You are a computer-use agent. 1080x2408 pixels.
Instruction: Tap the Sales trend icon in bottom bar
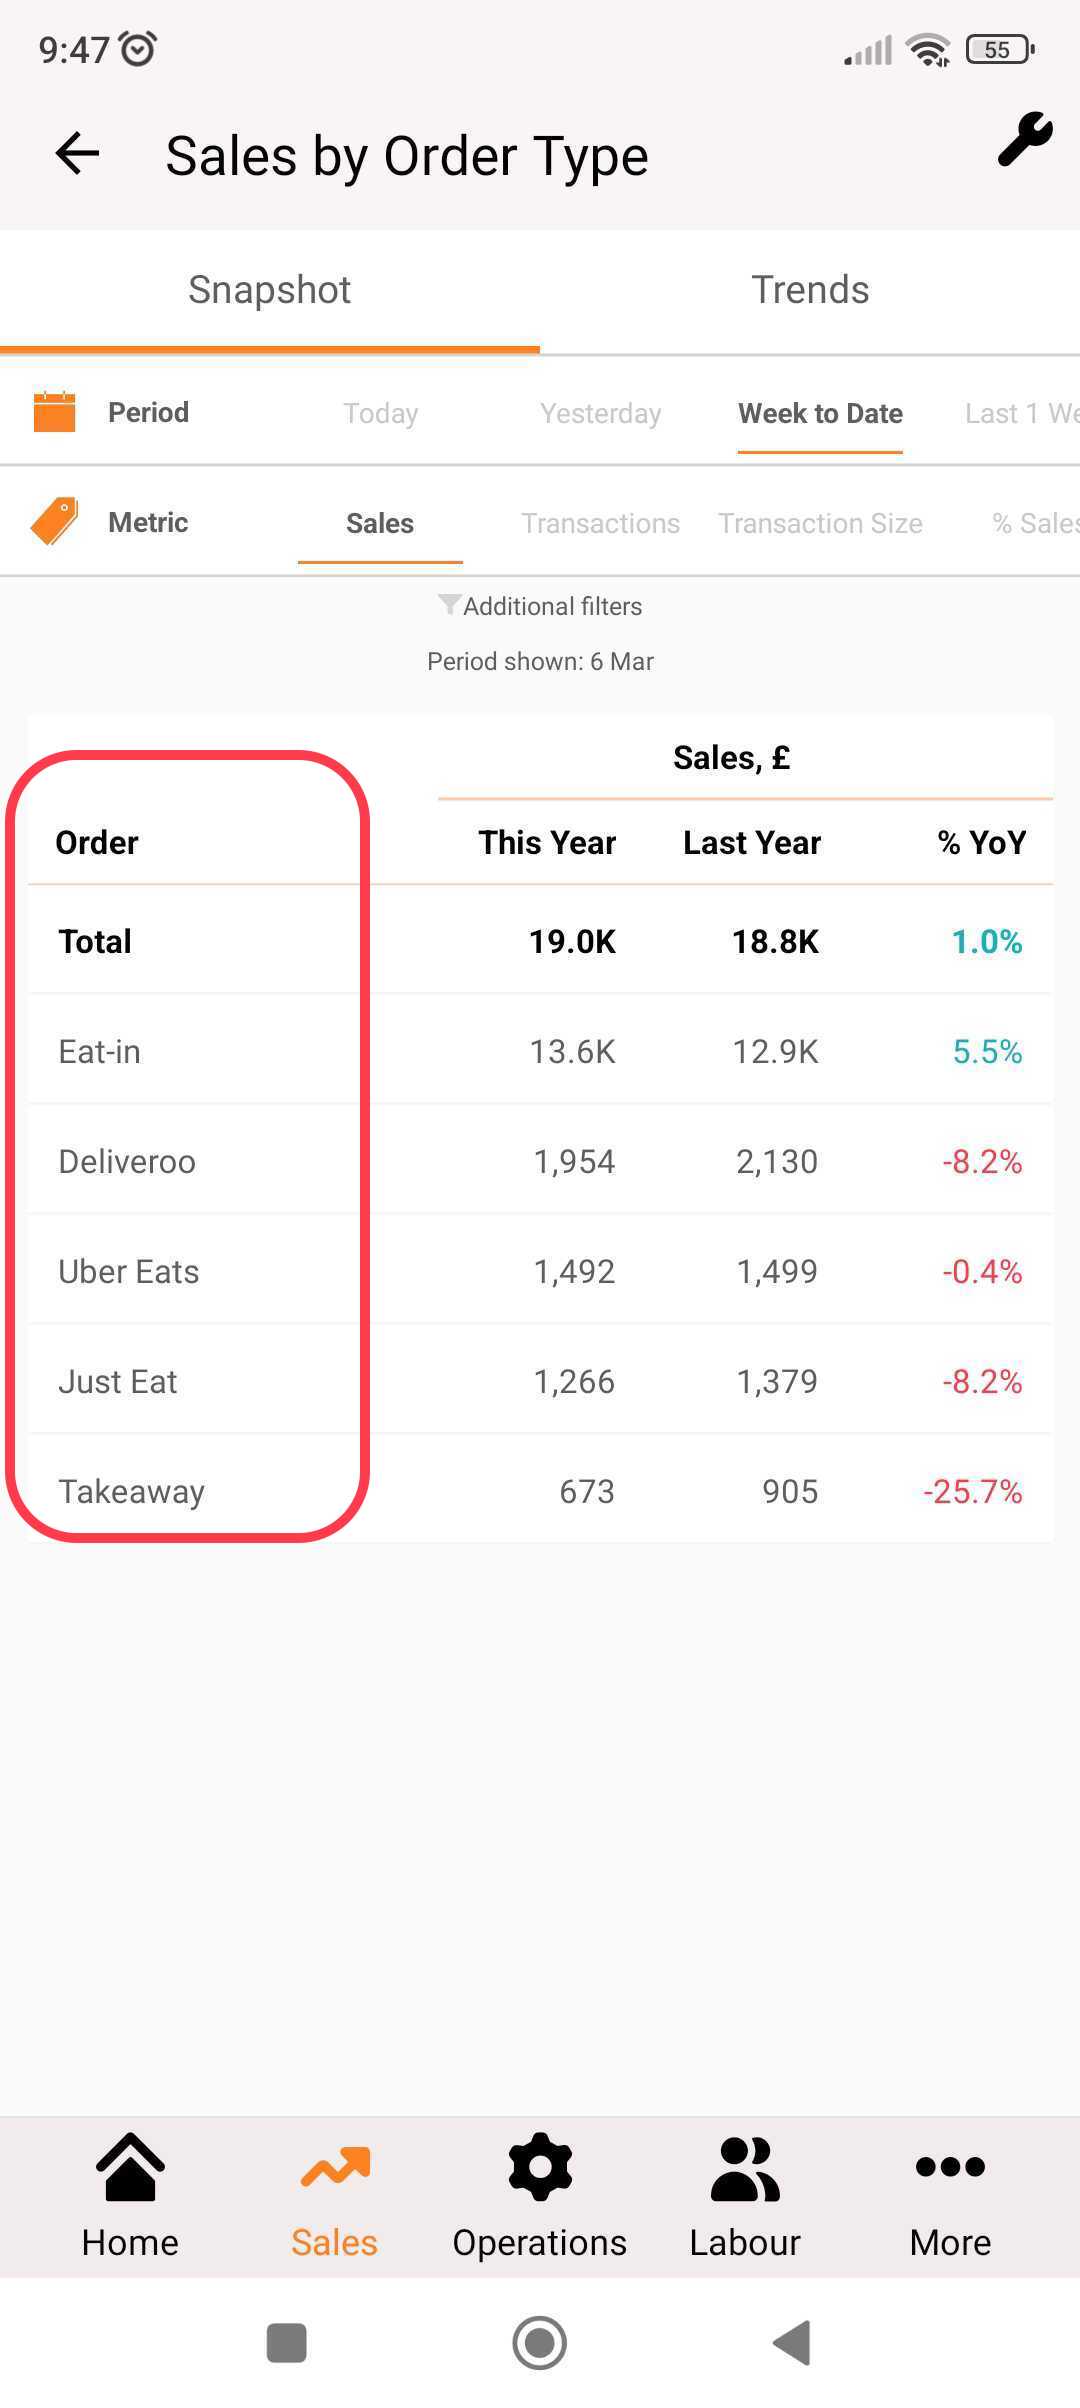click(x=335, y=2166)
